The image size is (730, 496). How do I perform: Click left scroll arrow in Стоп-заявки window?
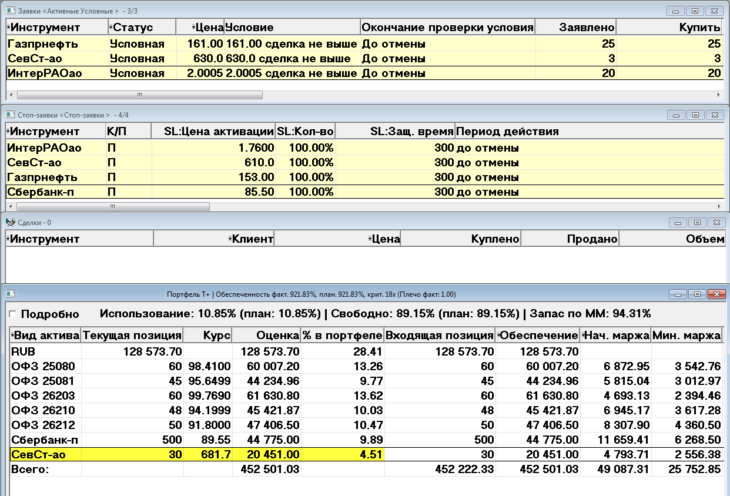coord(11,206)
